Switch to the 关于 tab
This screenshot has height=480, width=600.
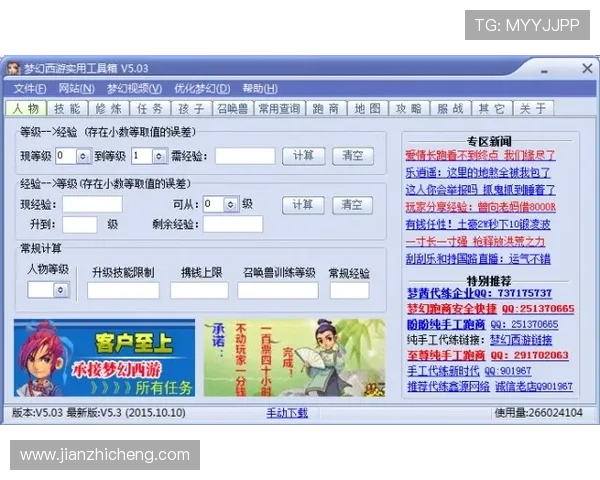[533, 109]
